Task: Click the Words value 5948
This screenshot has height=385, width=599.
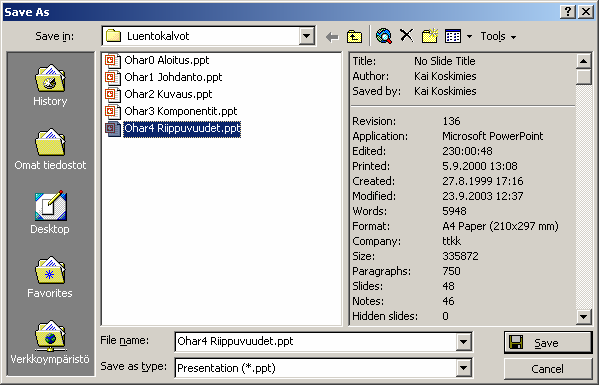Action: coord(454,211)
